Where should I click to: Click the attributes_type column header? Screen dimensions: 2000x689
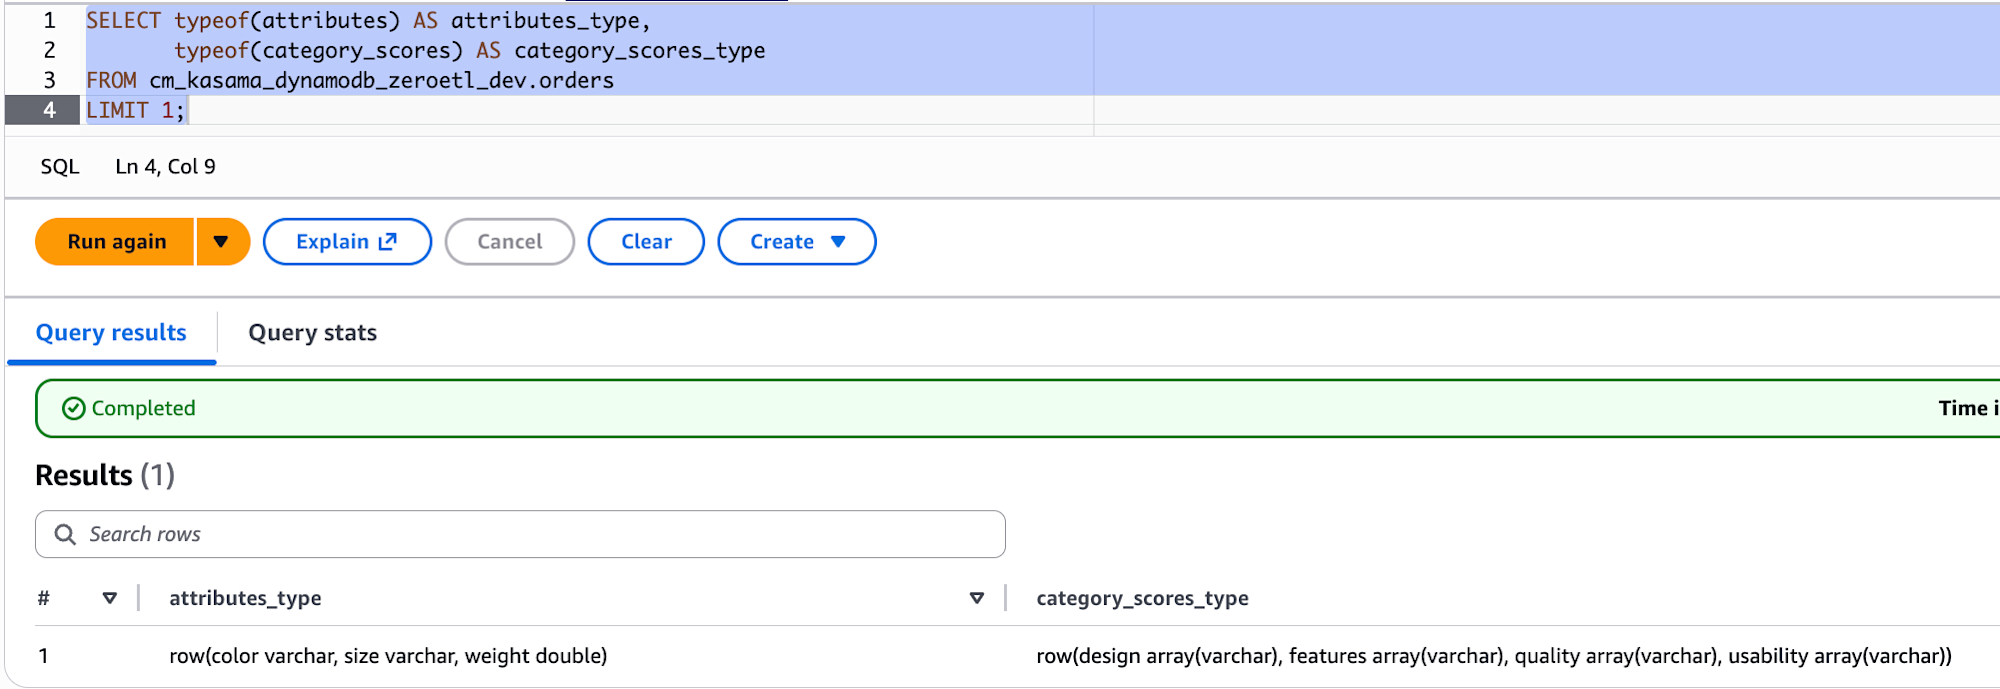pos(245,598)
